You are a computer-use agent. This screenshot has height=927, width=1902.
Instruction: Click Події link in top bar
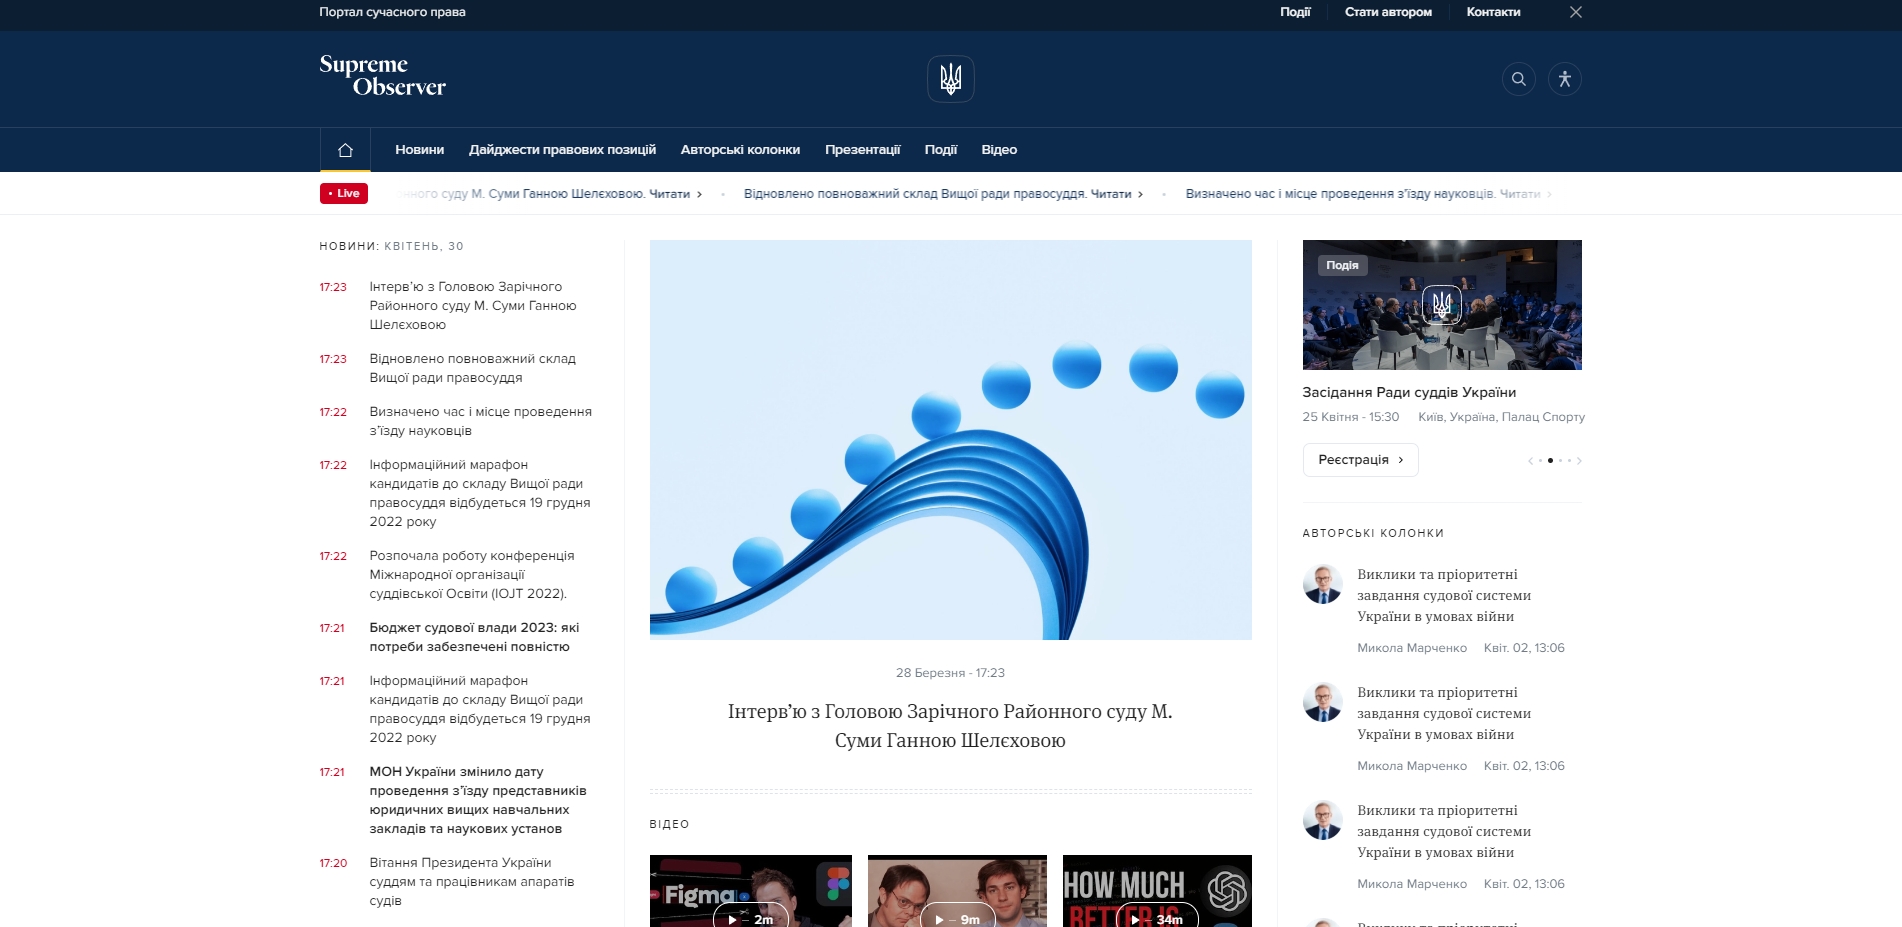click(1295, 12)
